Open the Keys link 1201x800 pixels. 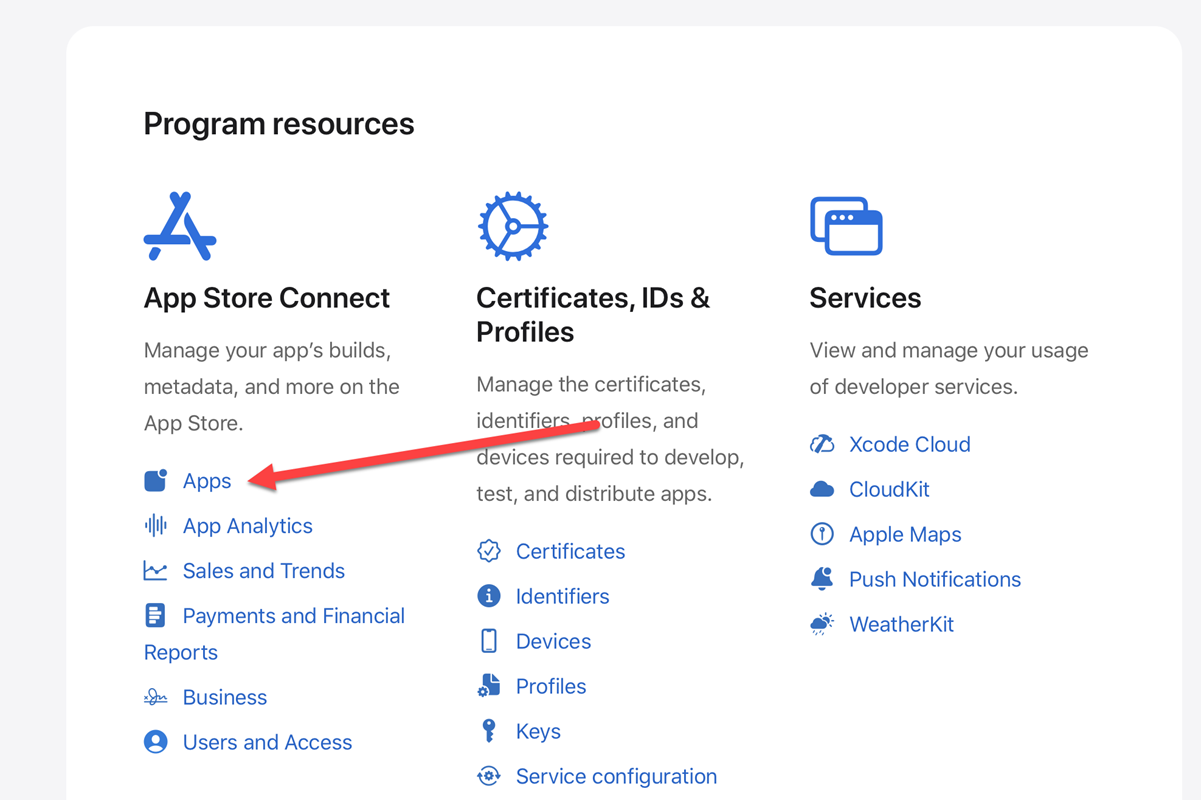(x=538, y=731)
